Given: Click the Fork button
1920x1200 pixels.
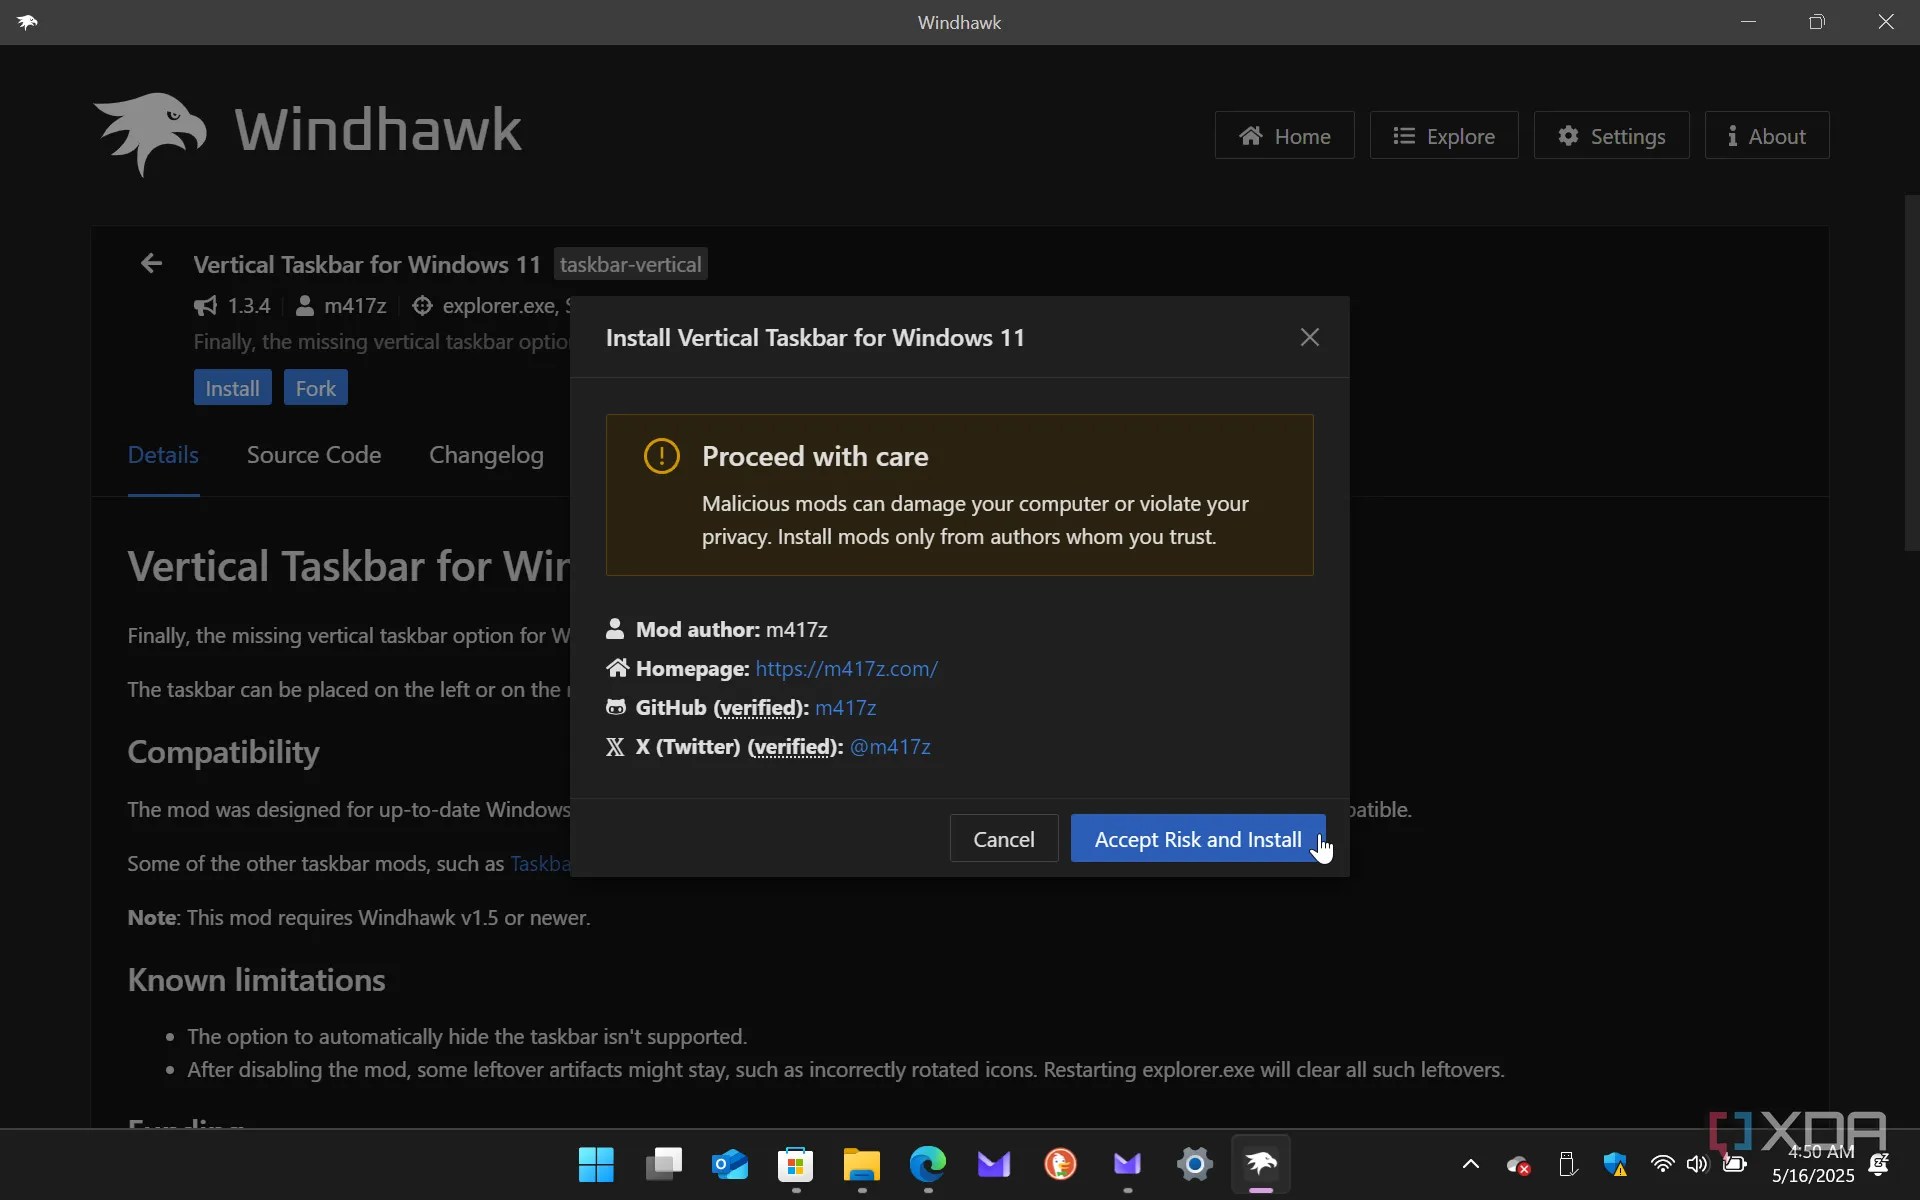Looking at the screenshot, I should [x=315, y=388].
